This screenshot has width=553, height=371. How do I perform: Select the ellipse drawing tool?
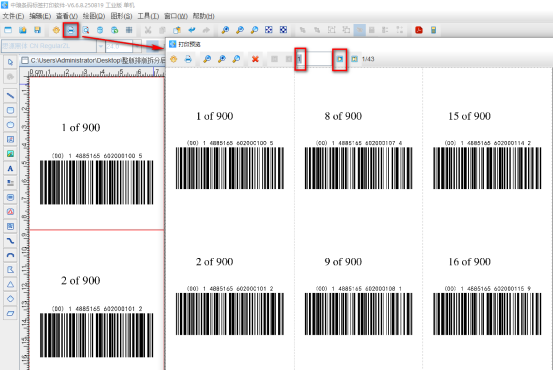pos(10,125)
